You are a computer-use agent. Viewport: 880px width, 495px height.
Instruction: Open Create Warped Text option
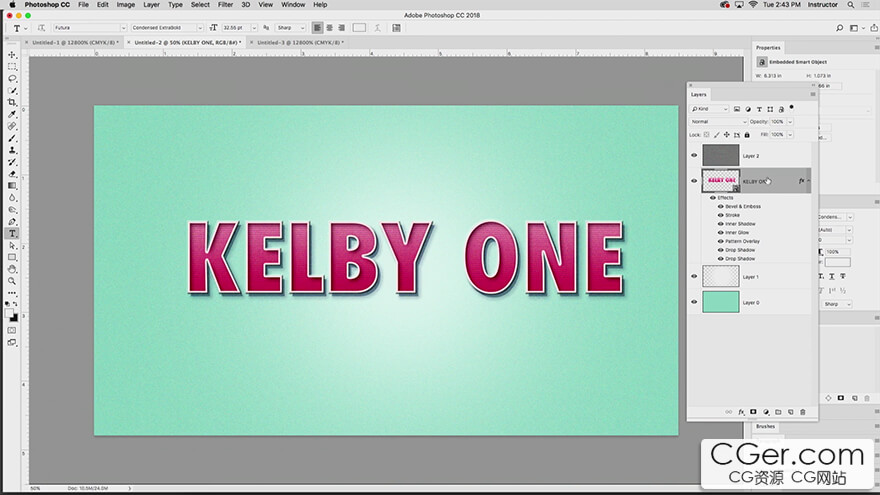pyautogui.click(x=378, y=28)
